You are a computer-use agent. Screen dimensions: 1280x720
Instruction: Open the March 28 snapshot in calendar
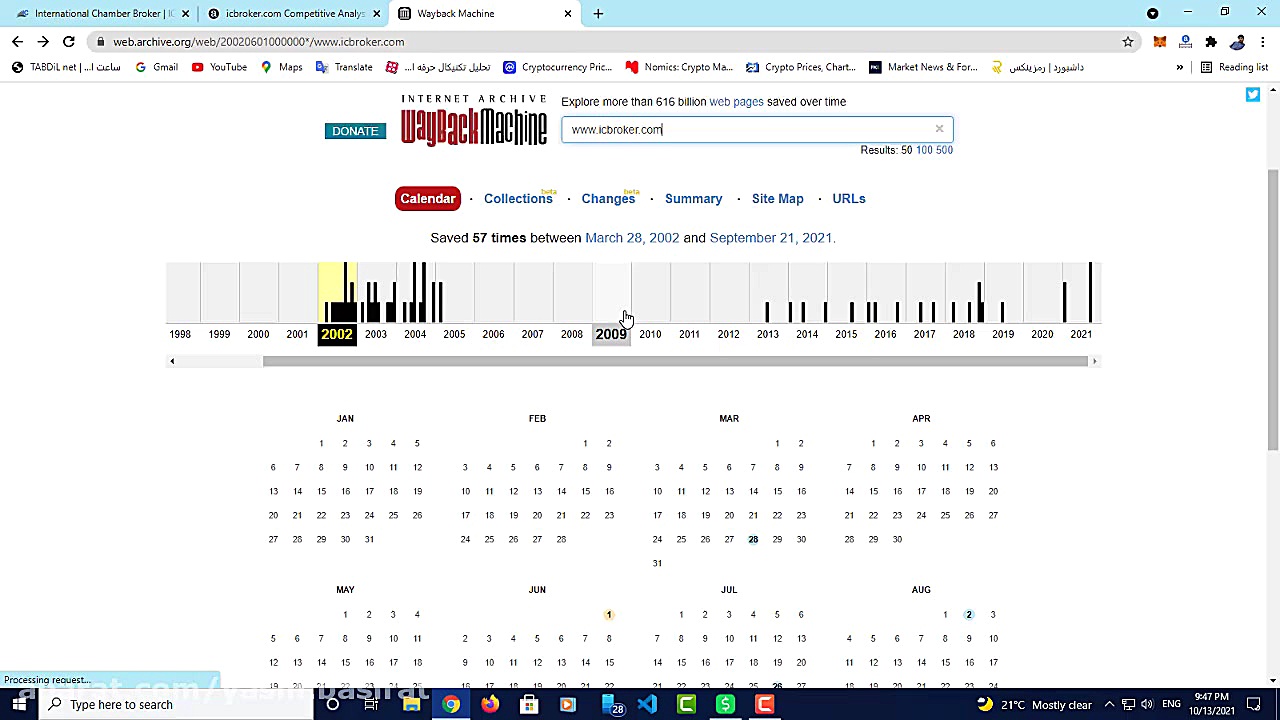(753, 539)
